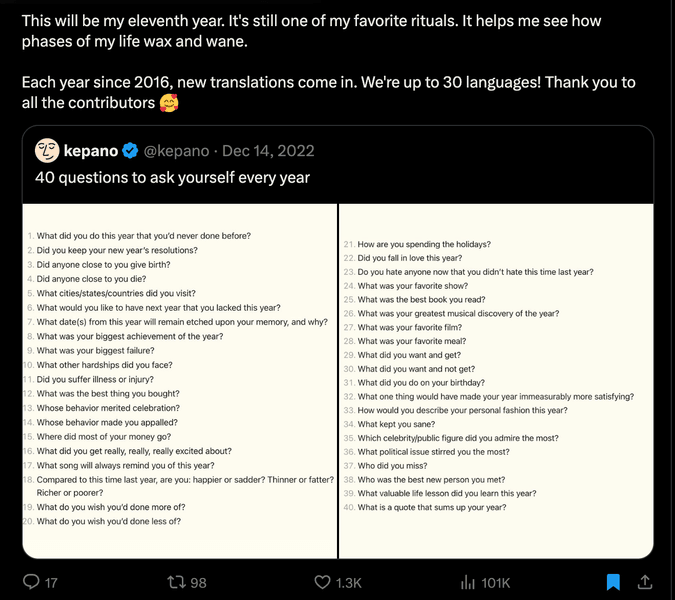Click the quoted tweet text '40 questions to ask yourself'
The height and width of the screenshot is (600, 675).
(172, 177)
